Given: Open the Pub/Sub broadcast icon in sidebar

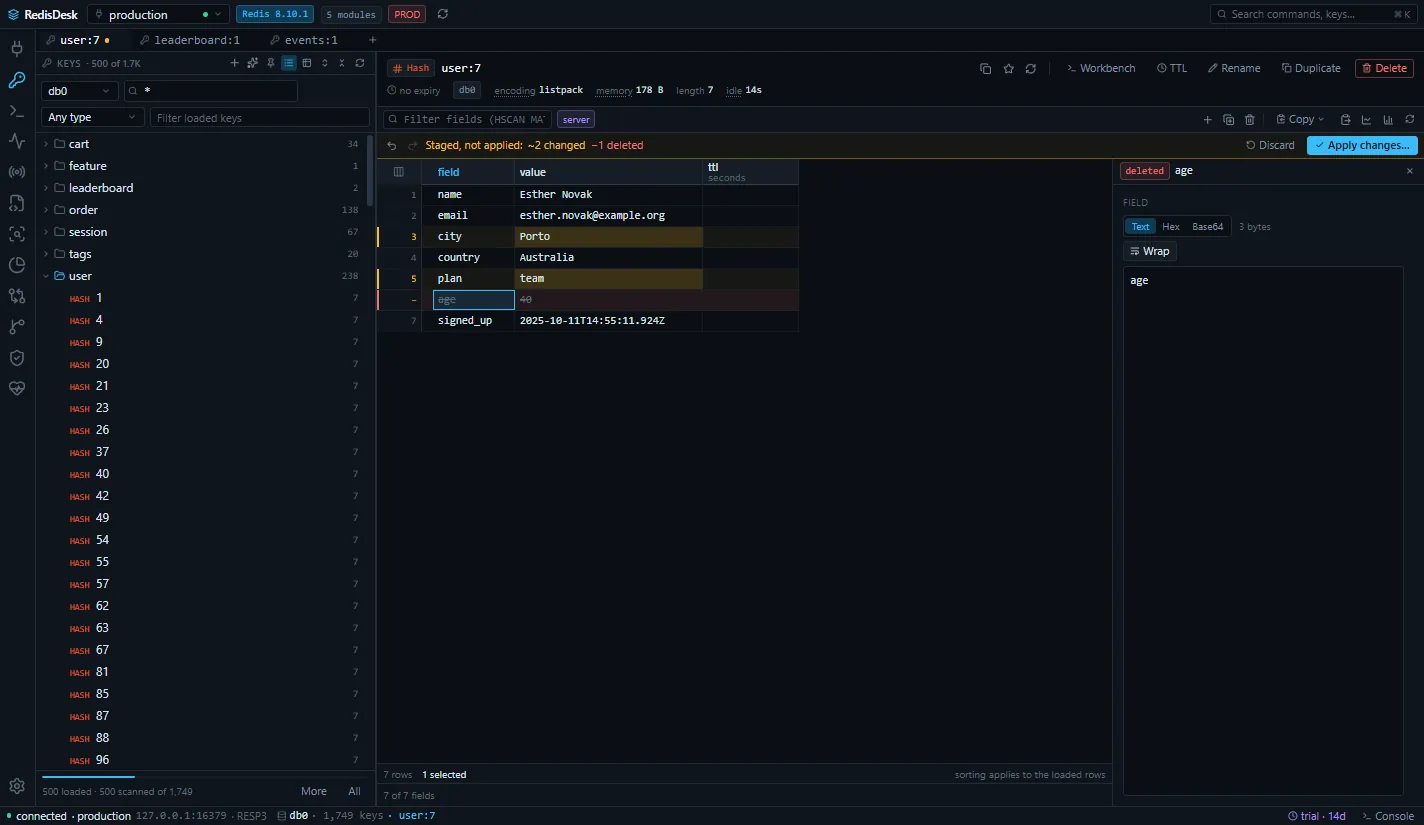Looking at the screenshot, I should [17, 172].
